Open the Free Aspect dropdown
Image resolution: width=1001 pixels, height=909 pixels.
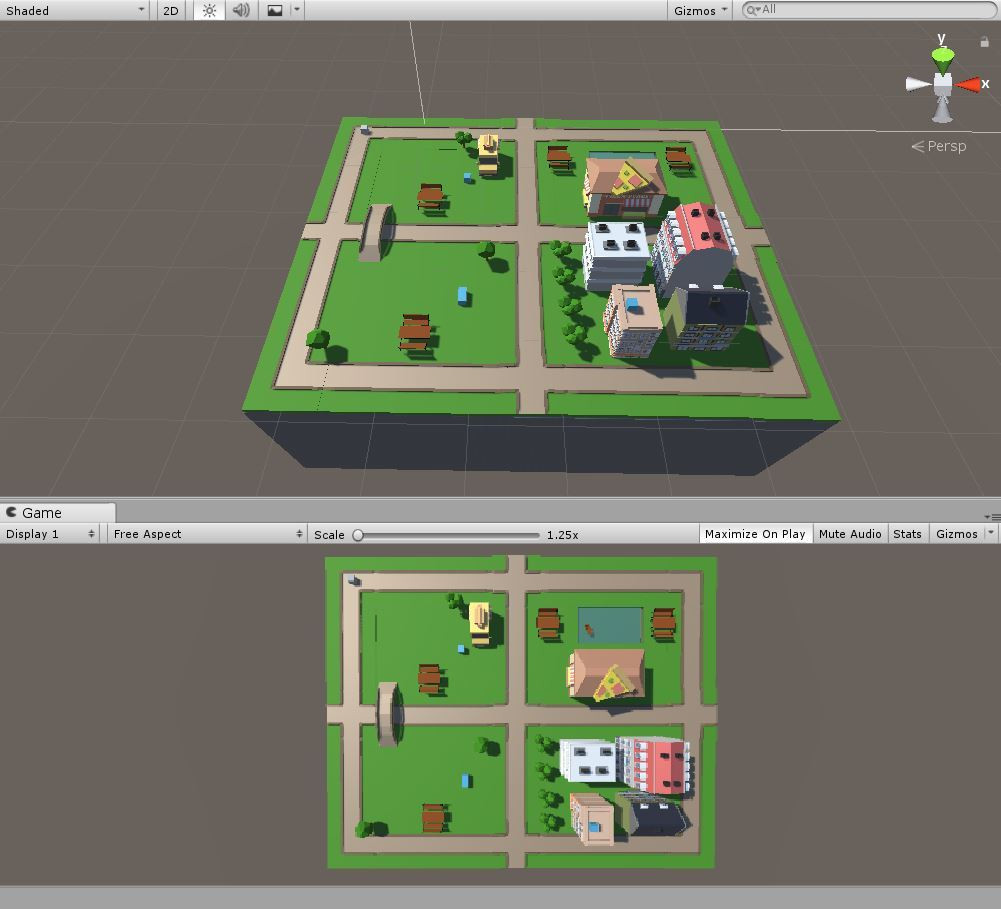207,534
